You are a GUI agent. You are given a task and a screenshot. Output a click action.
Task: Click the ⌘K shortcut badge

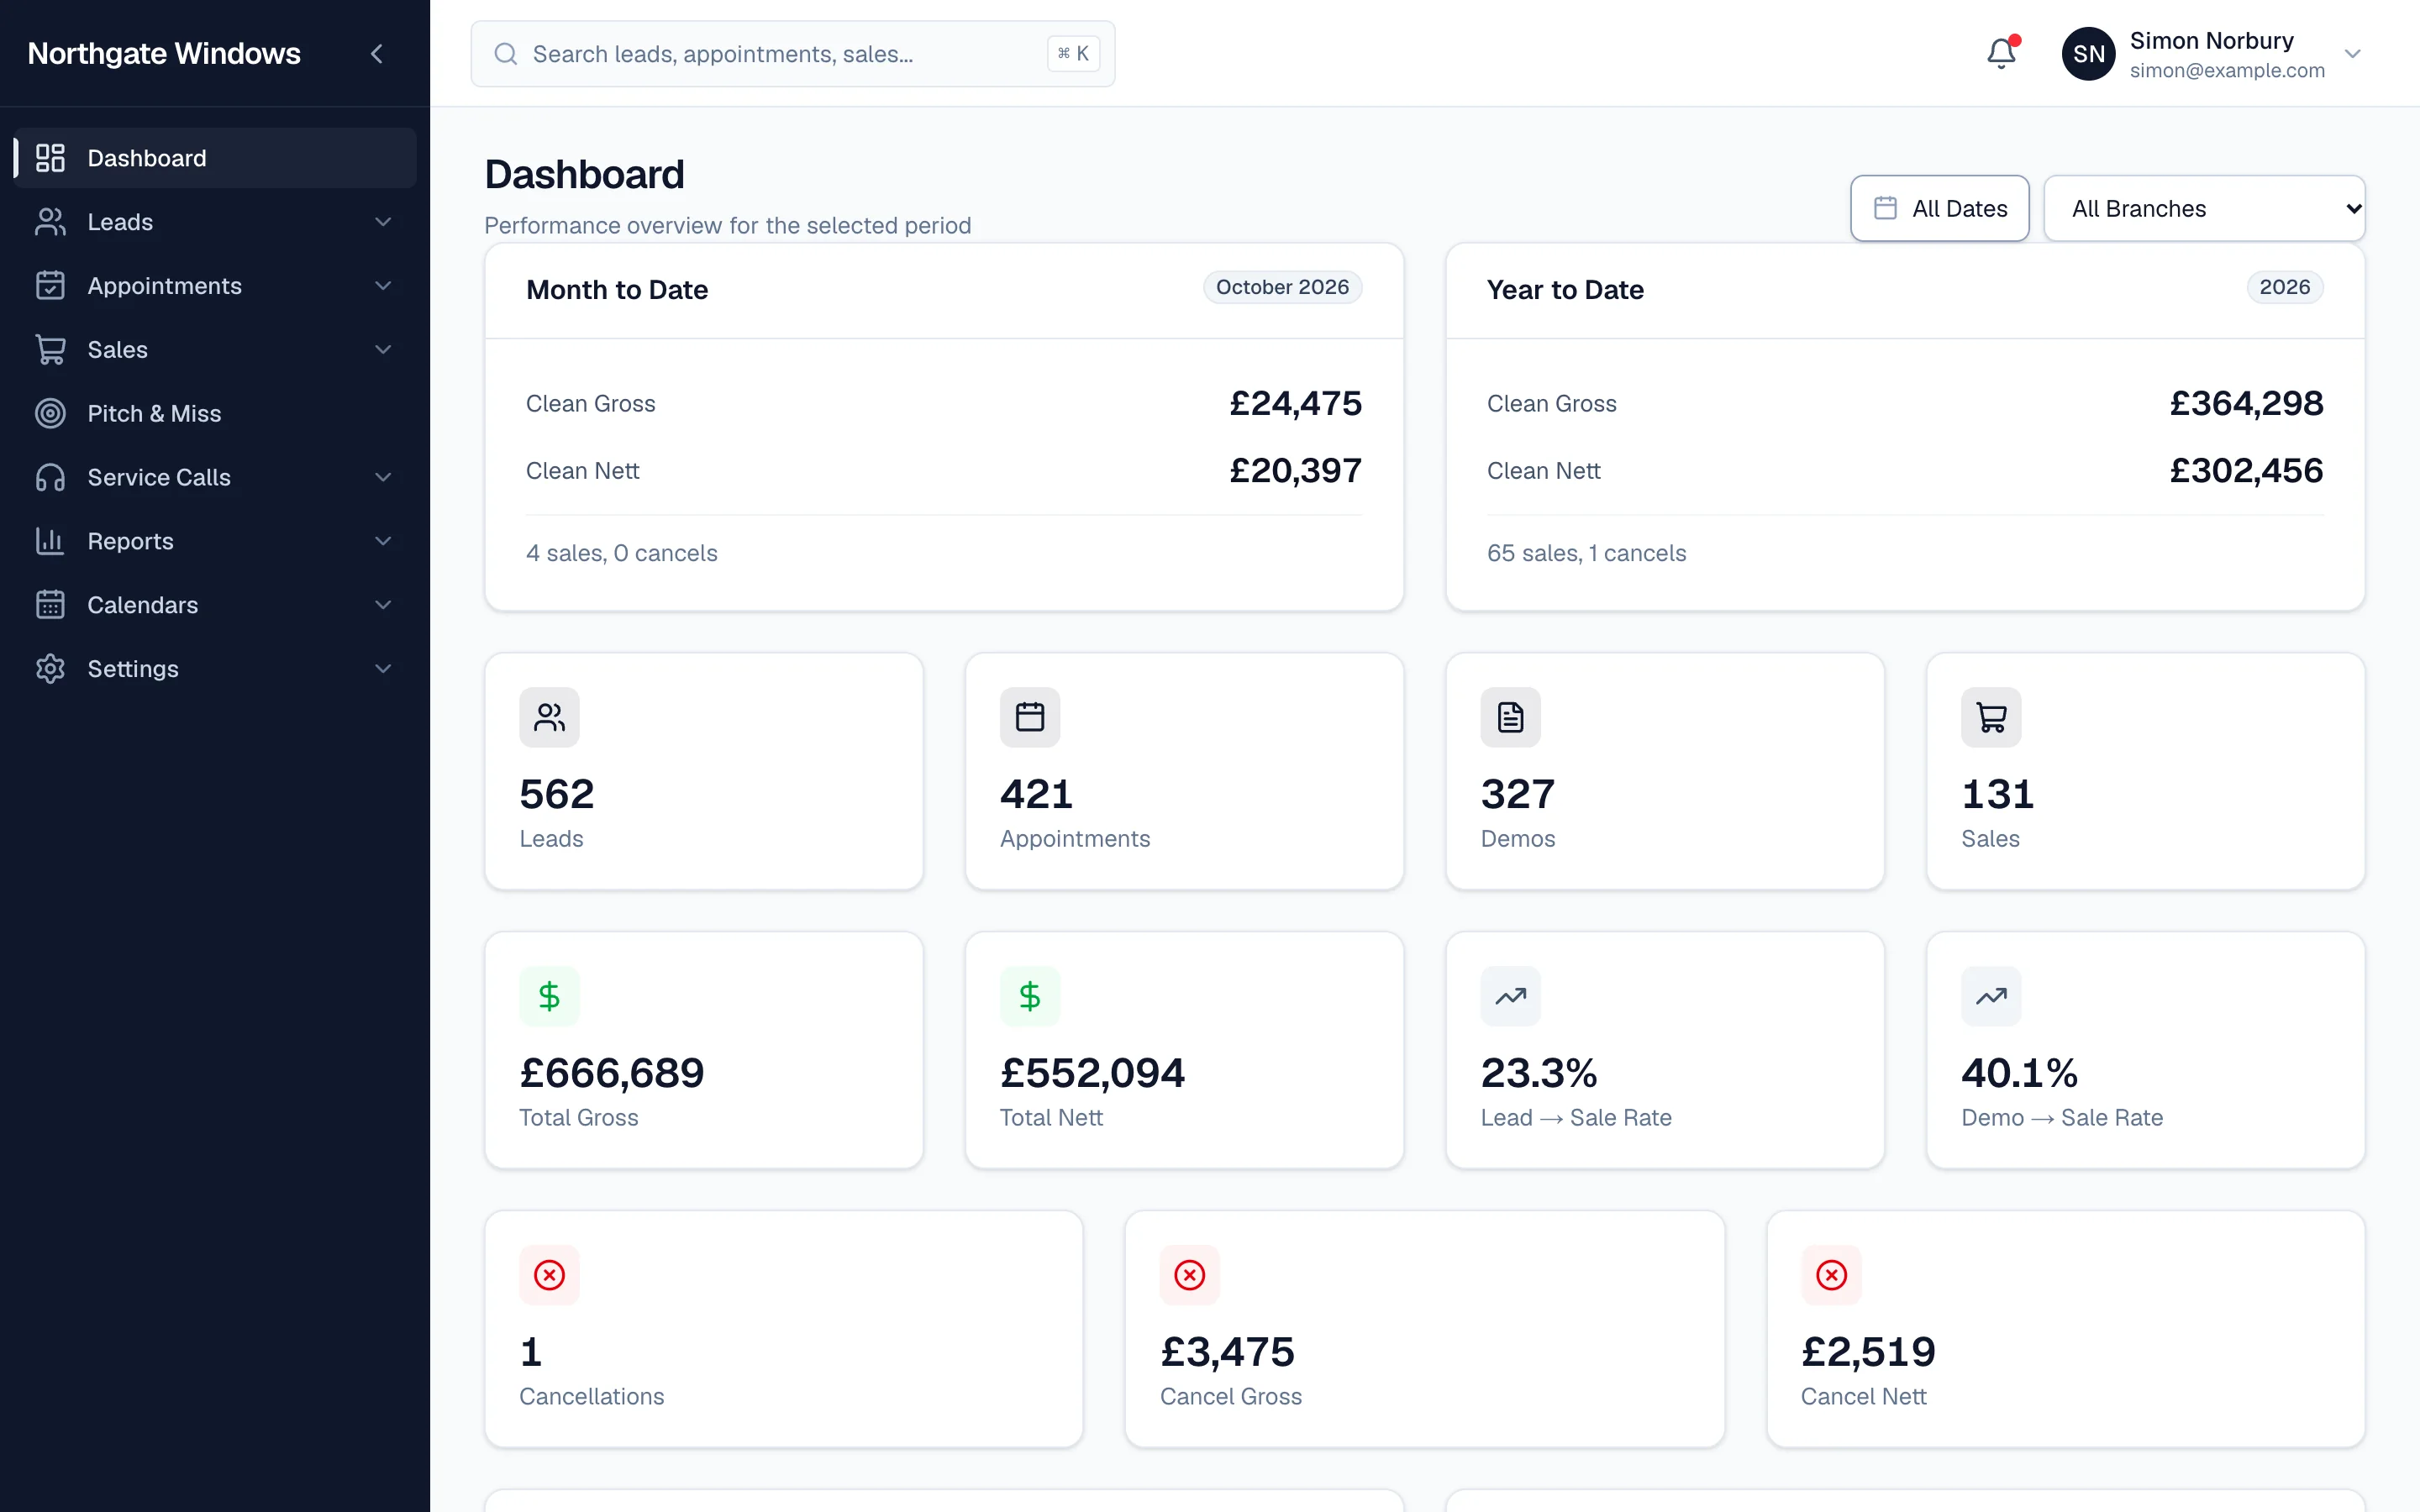click(x=1073, y=54)
